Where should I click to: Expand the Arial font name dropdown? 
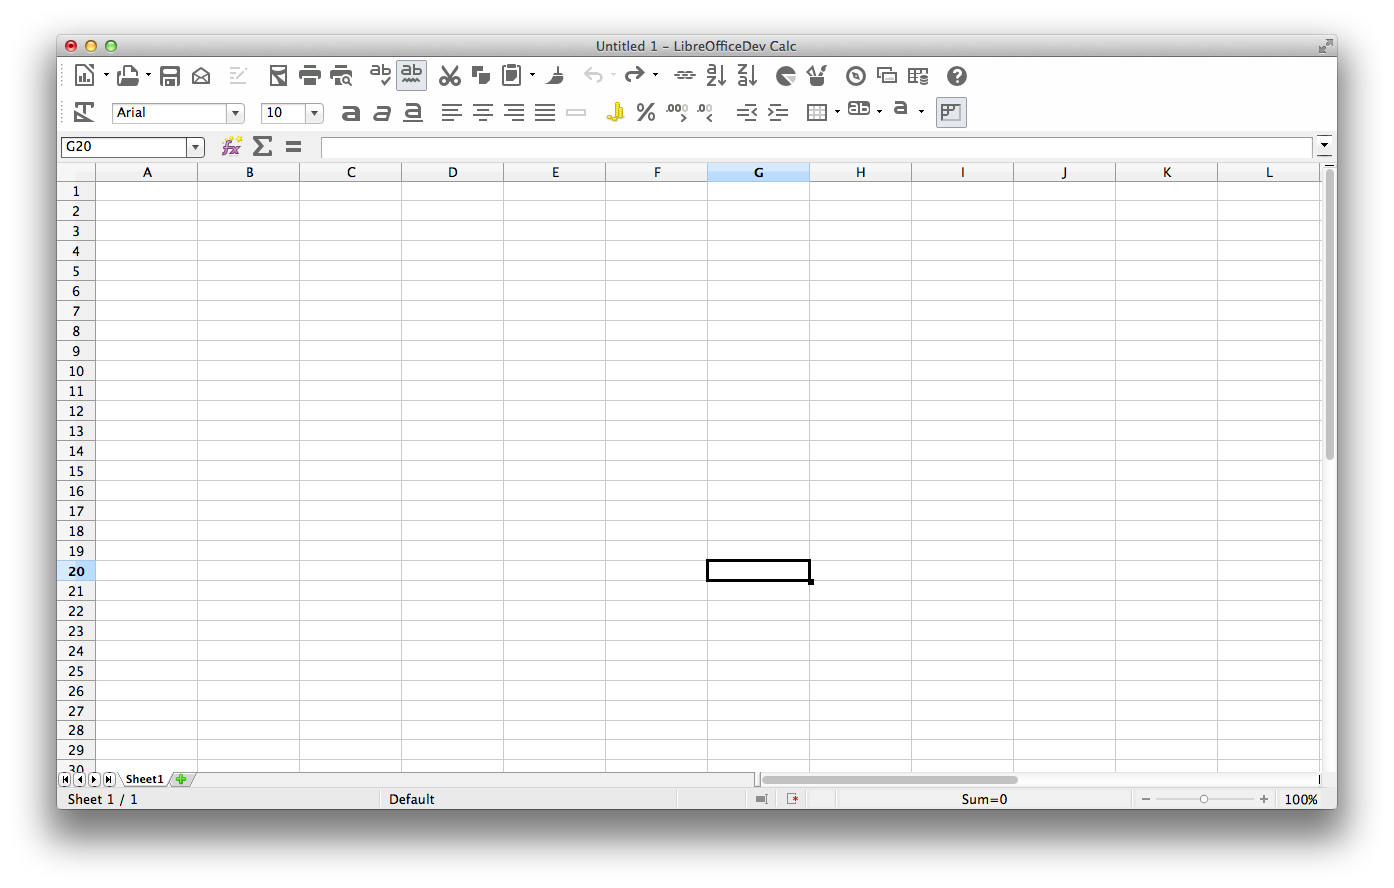pos(235,114)
